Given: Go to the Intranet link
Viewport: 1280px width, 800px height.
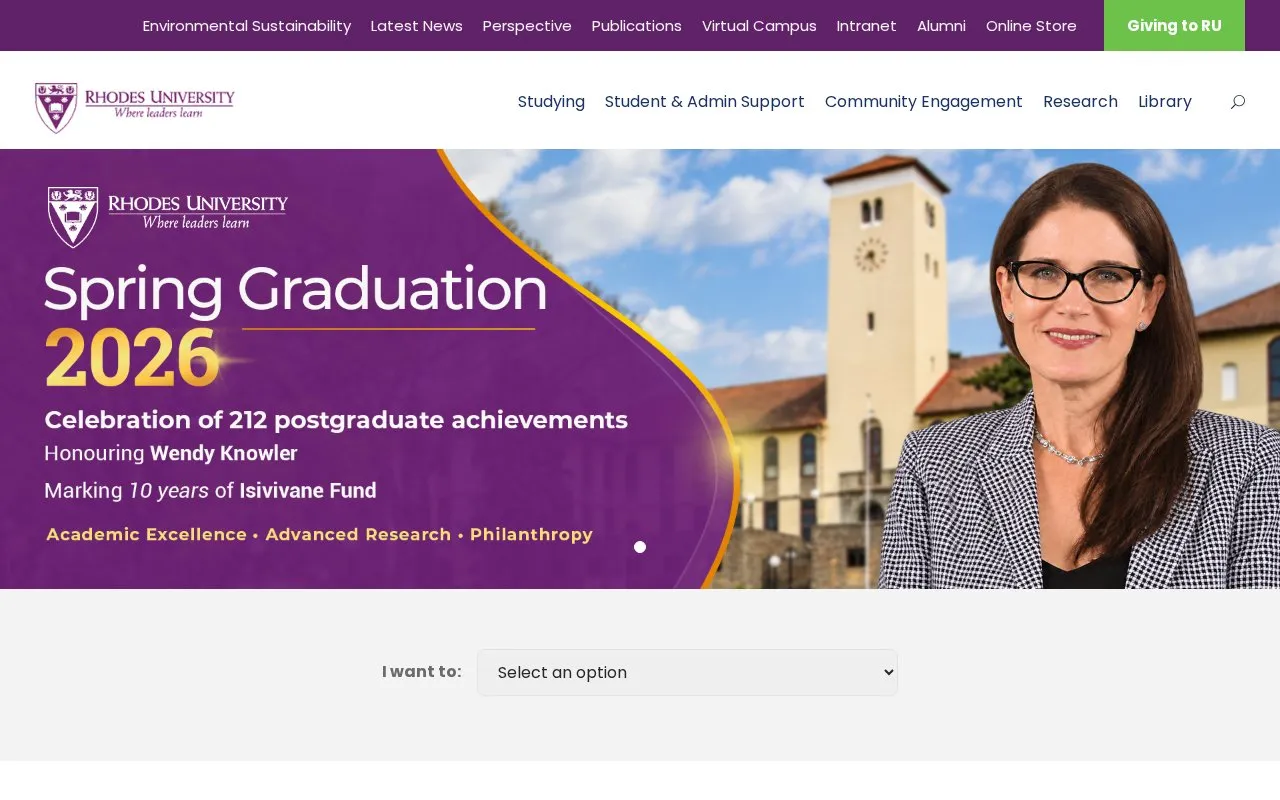Looking at the screenshot, I should click(x=867, y=26).
